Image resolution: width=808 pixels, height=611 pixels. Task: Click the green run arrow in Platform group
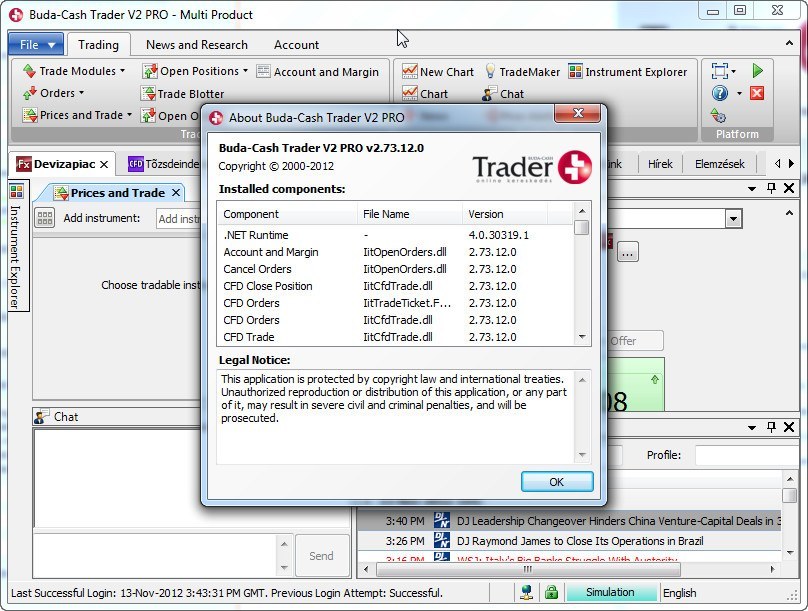(x=757, y=71)
